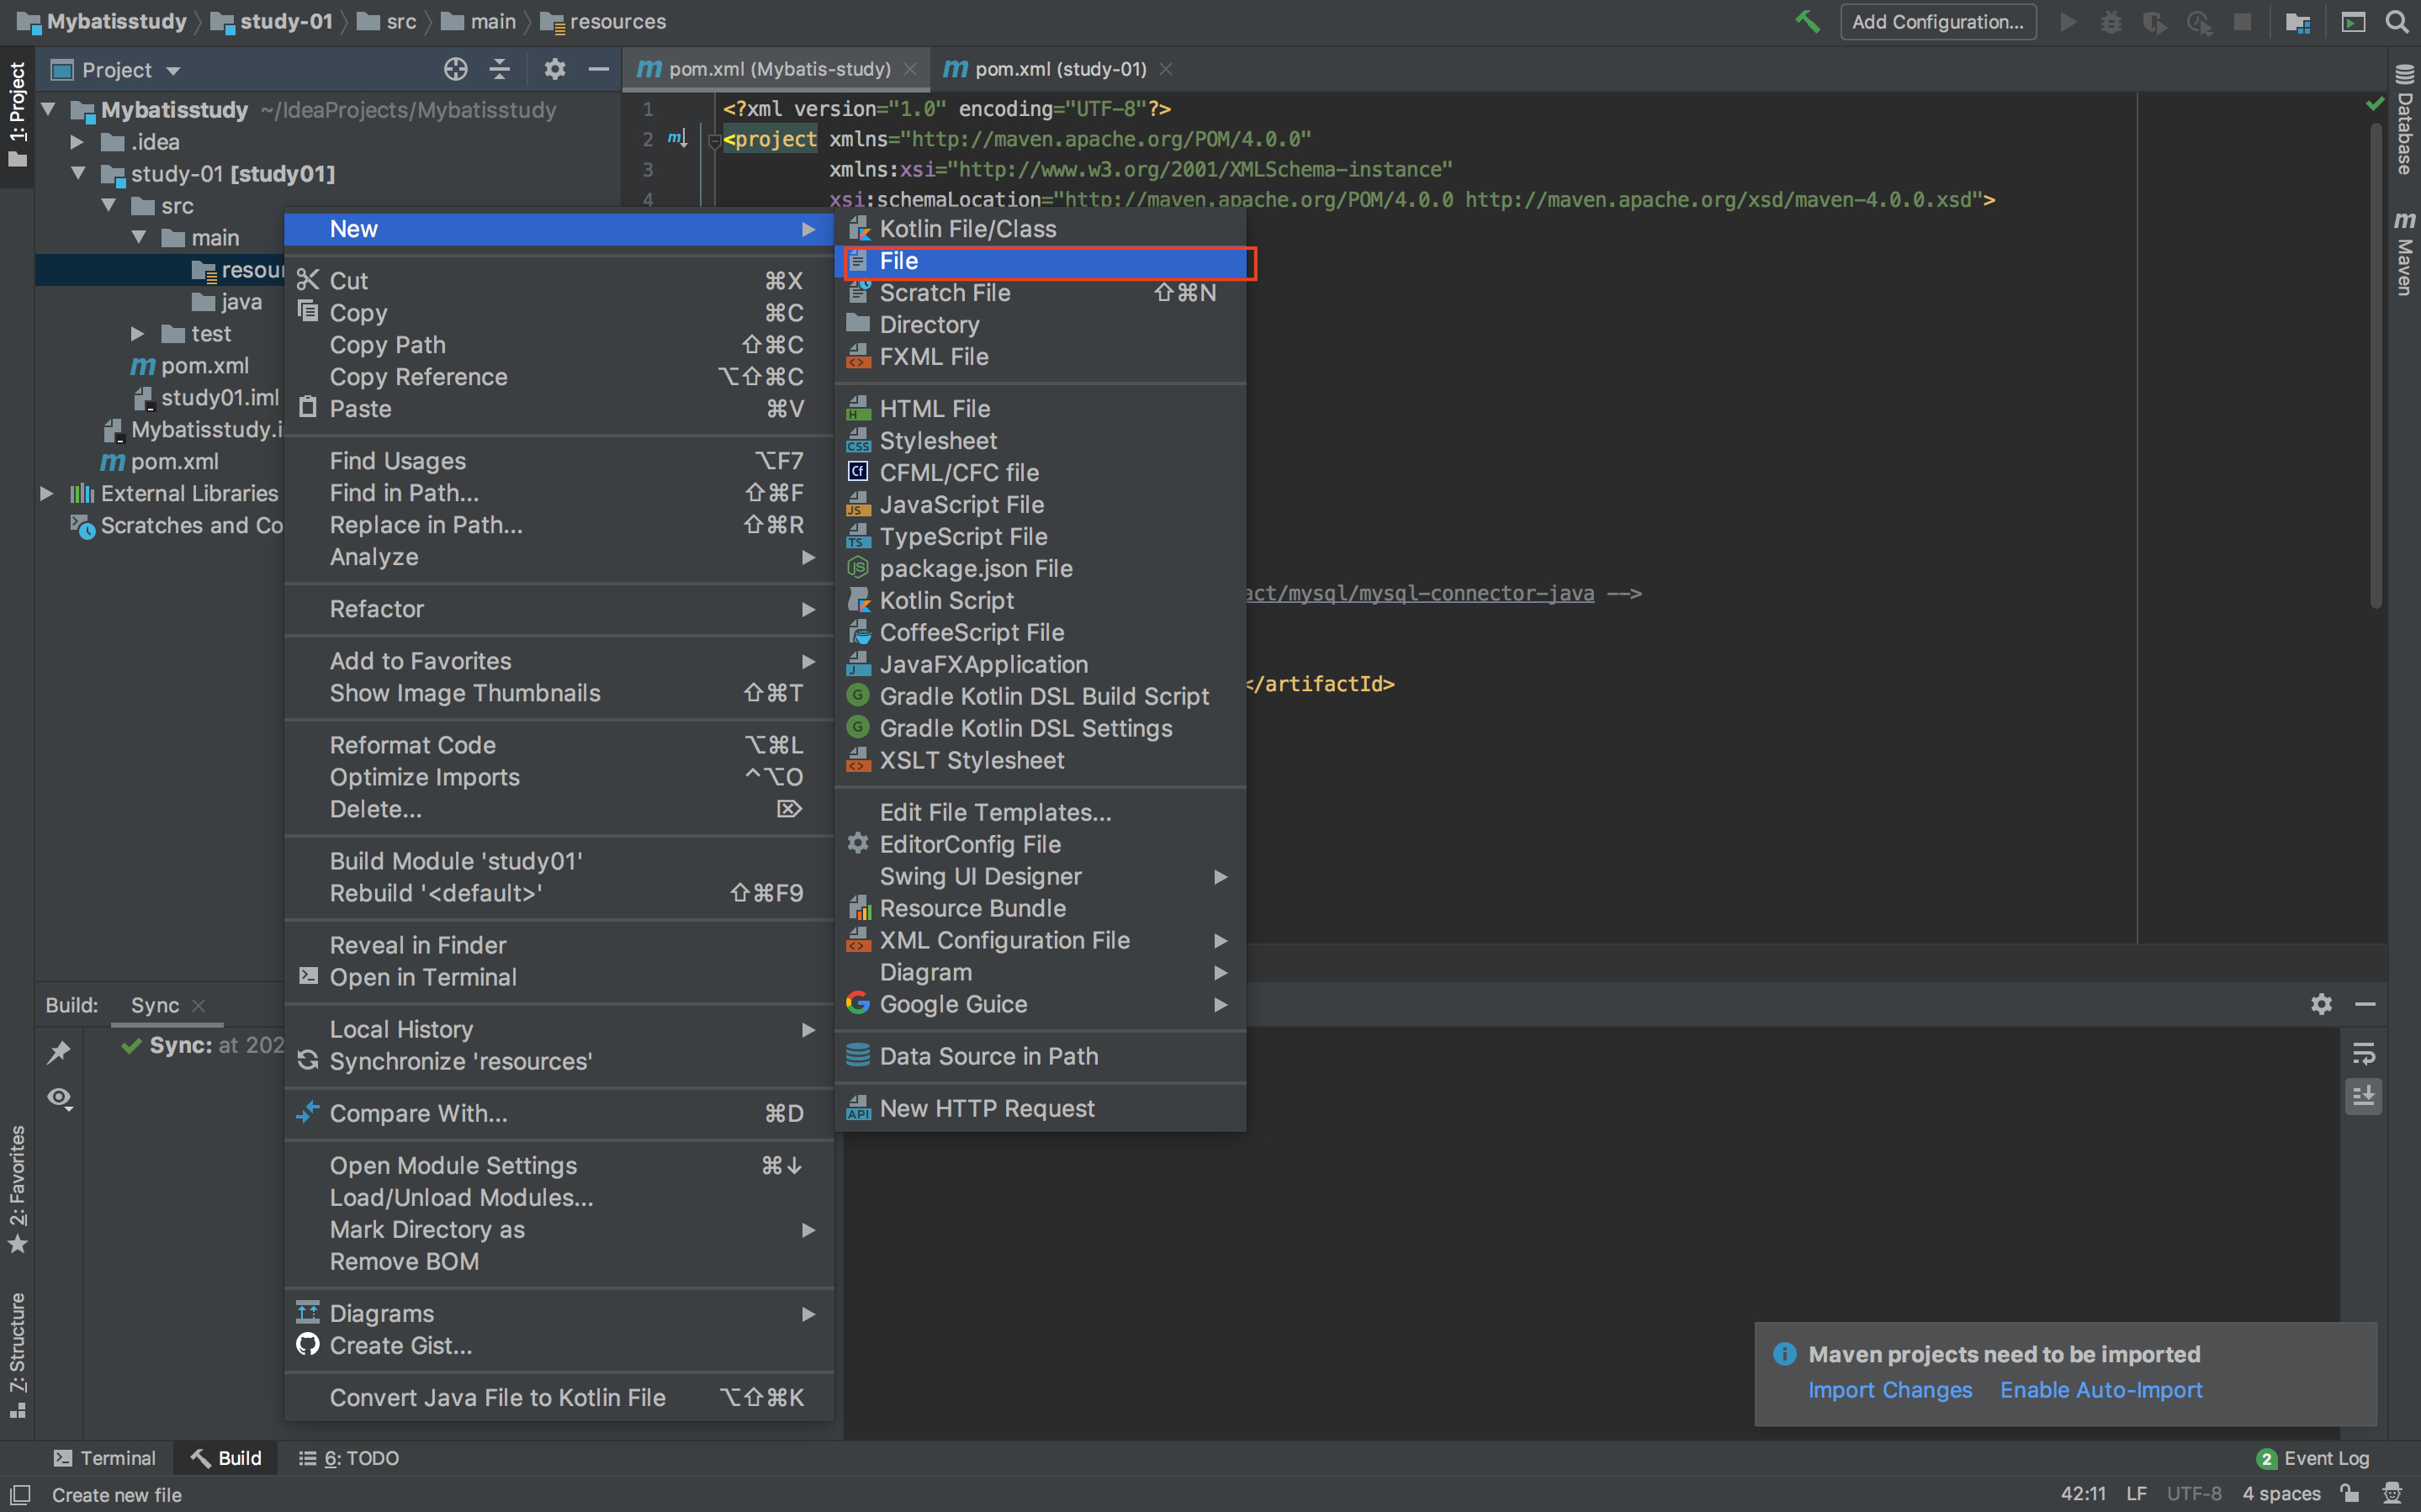Toggle scroll to end in Build output
2421x1512 pixels.
[2363, 1097]
